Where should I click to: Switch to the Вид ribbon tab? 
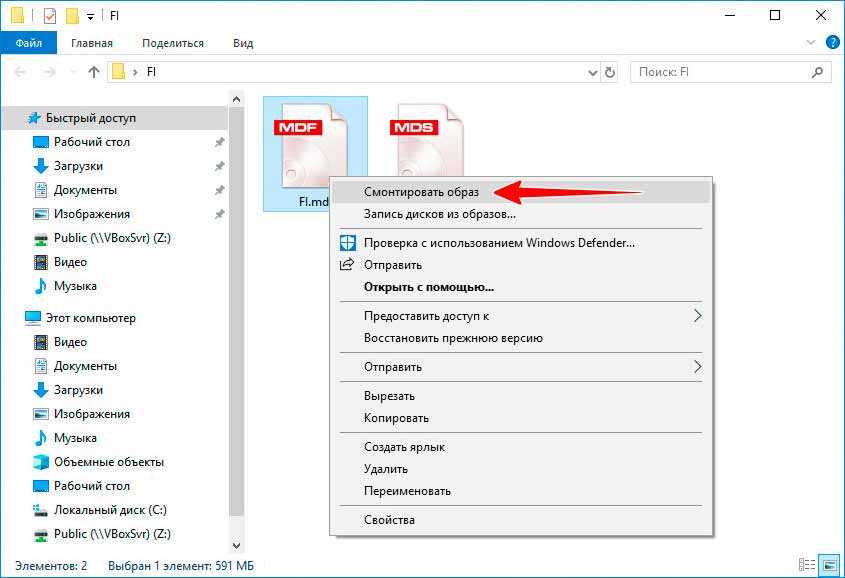click(x=243, y=43)
